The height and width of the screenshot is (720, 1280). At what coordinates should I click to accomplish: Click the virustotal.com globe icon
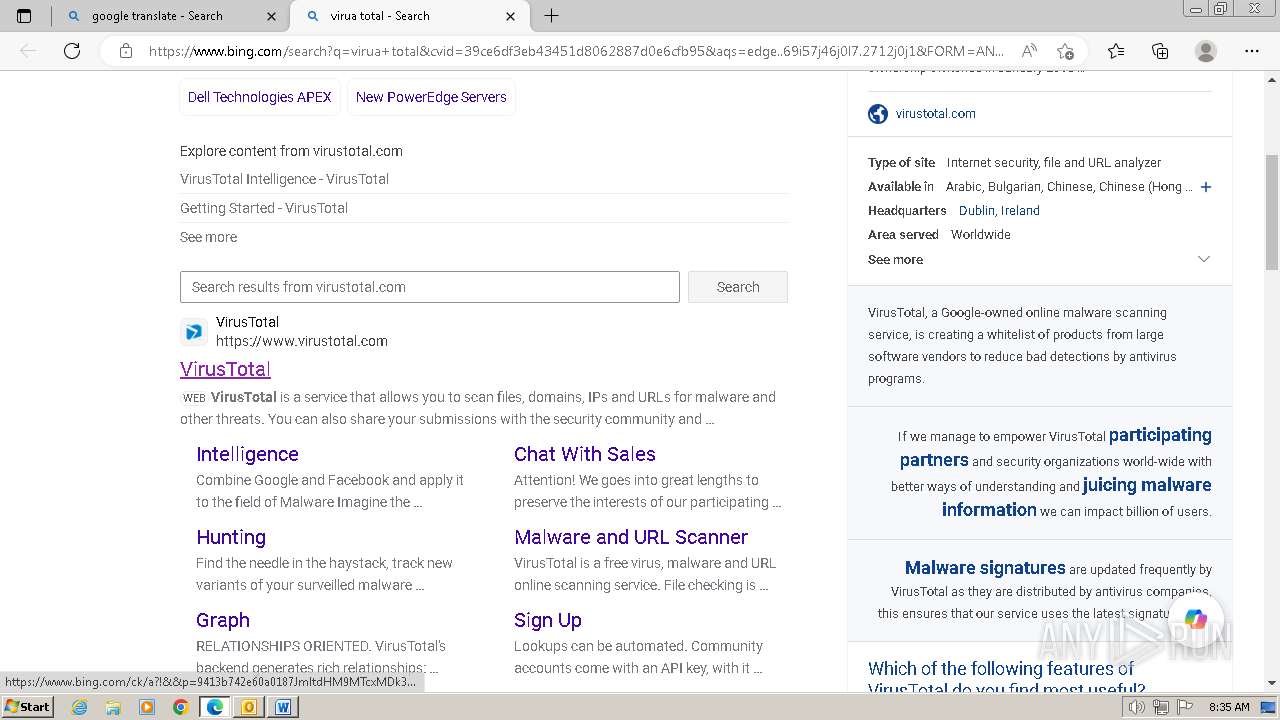pos(878,114)
